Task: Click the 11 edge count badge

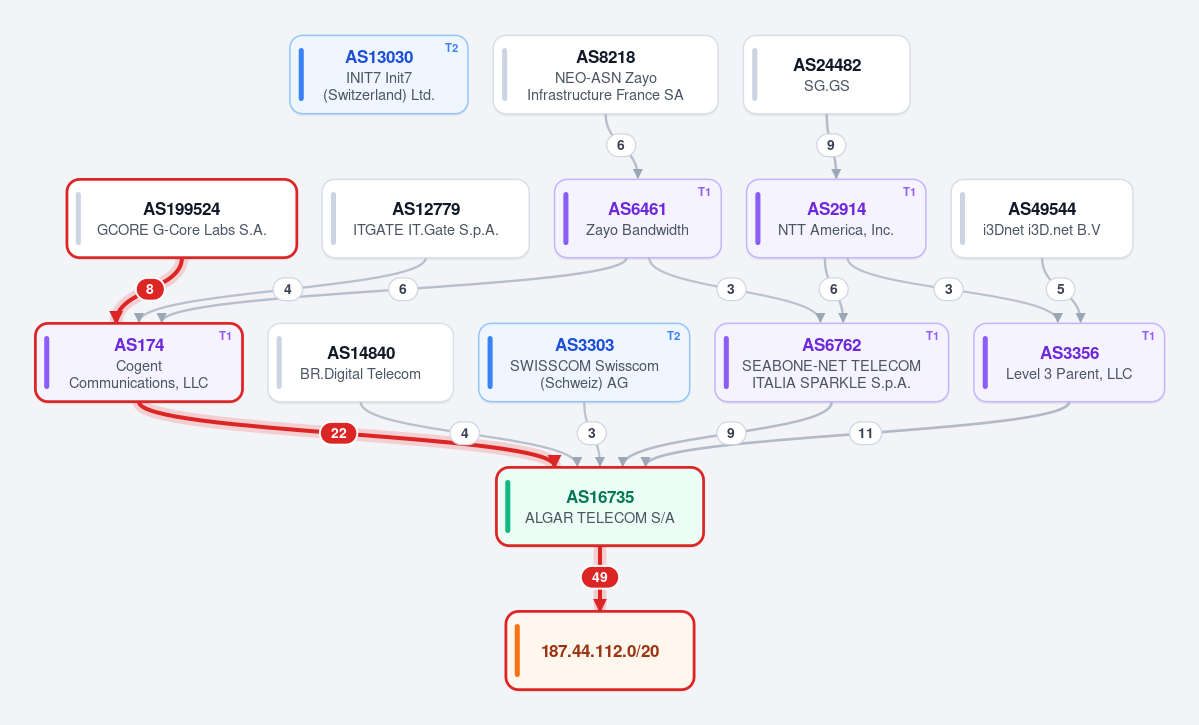Action: [865, 434]
